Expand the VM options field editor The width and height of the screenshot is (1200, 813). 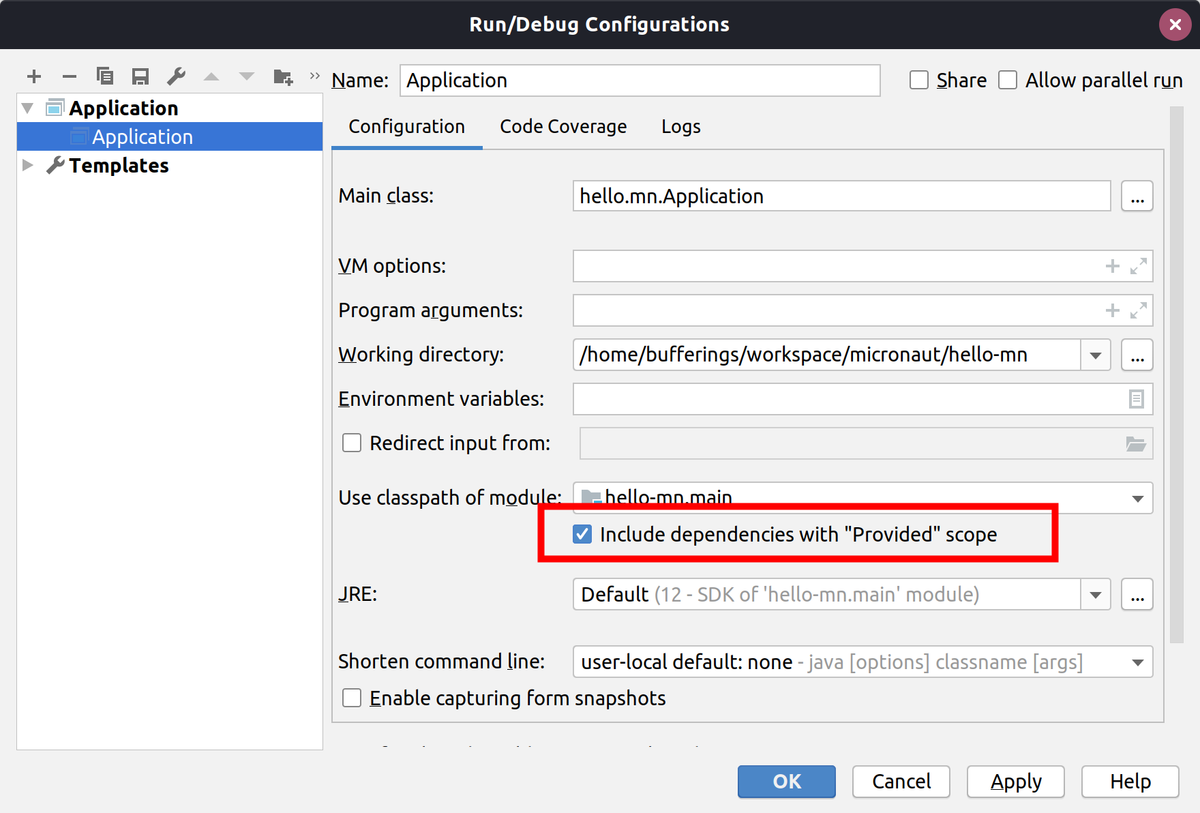[1138, 266]
